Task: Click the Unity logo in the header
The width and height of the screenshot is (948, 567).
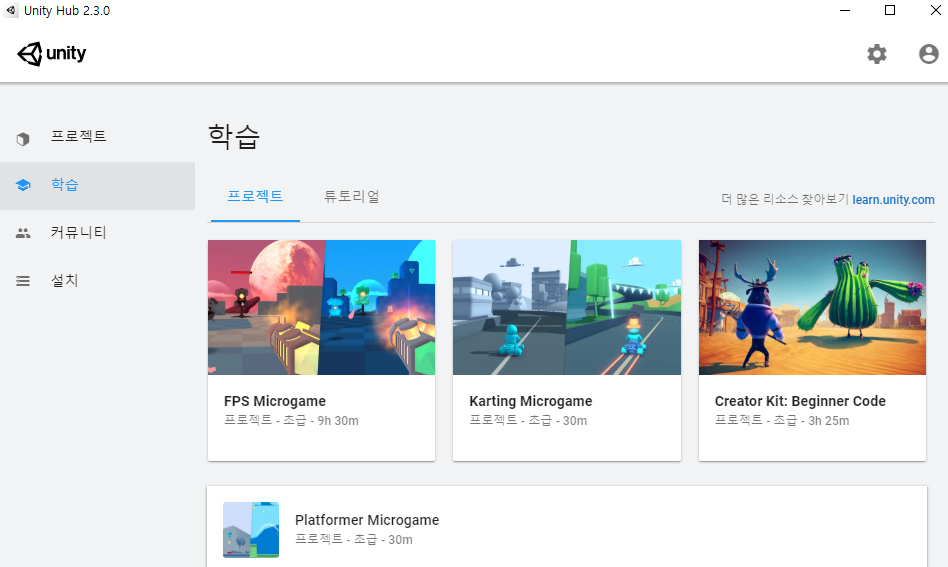Action: 51,54
